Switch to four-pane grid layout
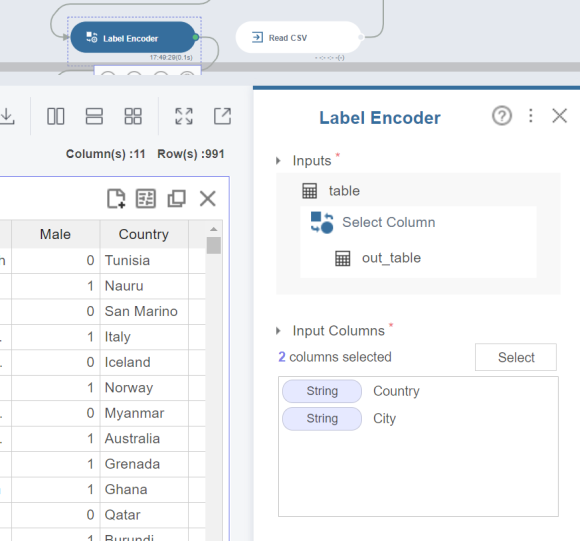Screen dimensions: 580x541 pos(133,116)
